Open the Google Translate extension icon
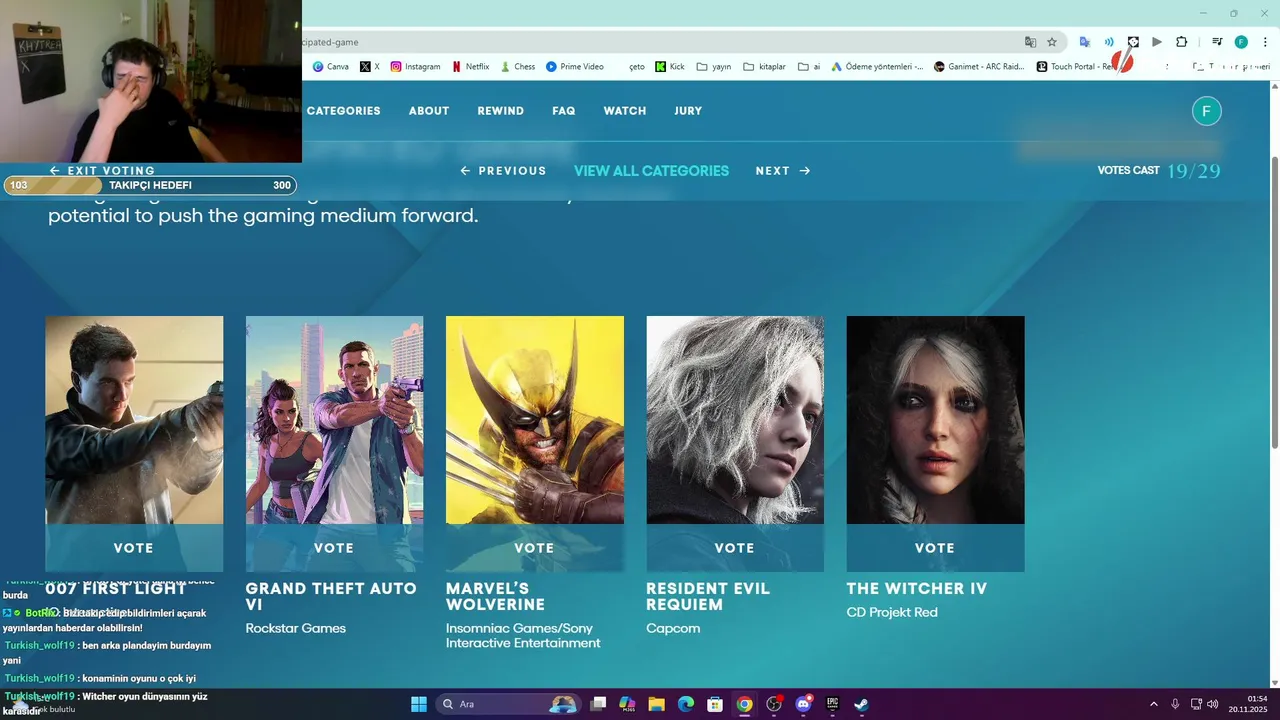1280x720 pixels. click(x=1085, y=42)
